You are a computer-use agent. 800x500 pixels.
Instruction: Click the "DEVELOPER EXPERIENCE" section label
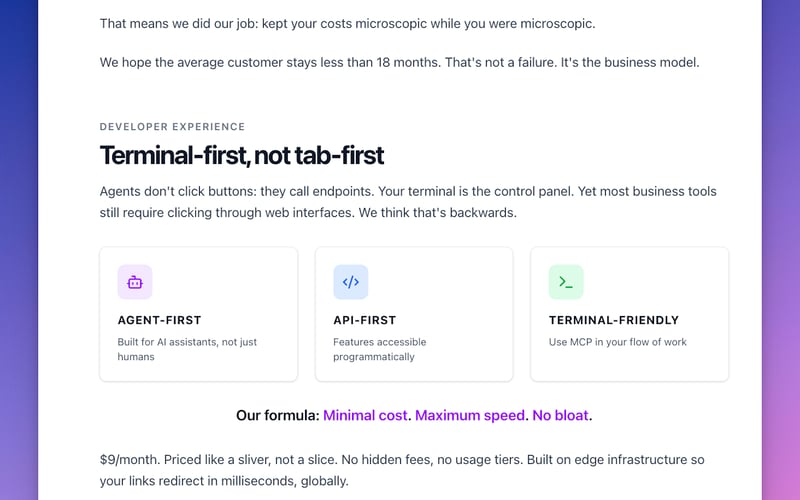172,127
